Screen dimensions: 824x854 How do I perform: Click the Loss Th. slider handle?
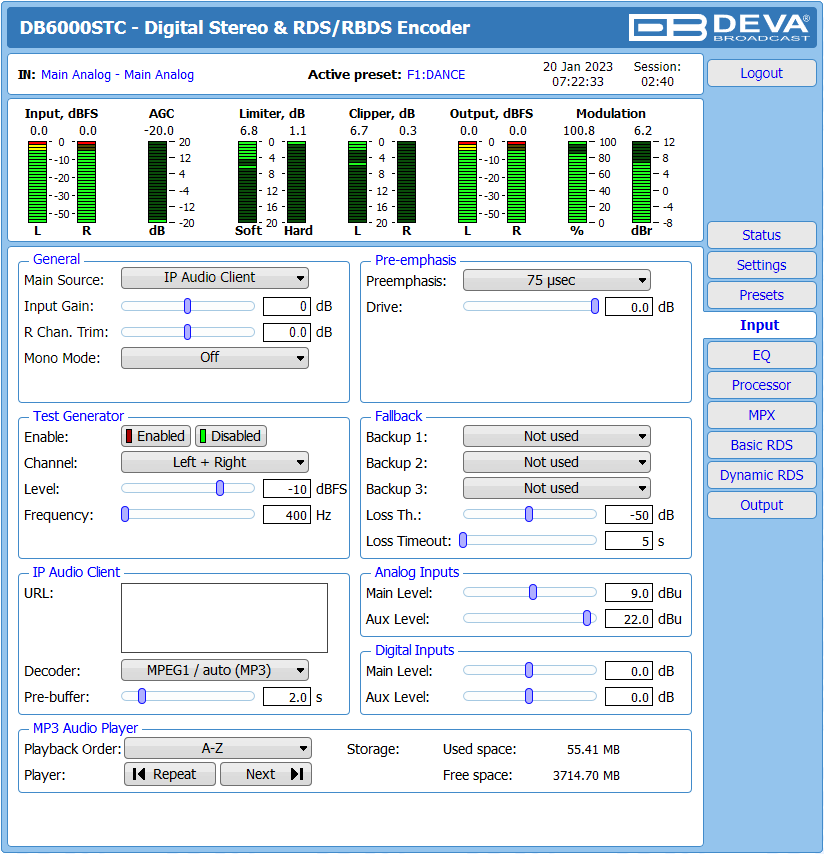529,515
